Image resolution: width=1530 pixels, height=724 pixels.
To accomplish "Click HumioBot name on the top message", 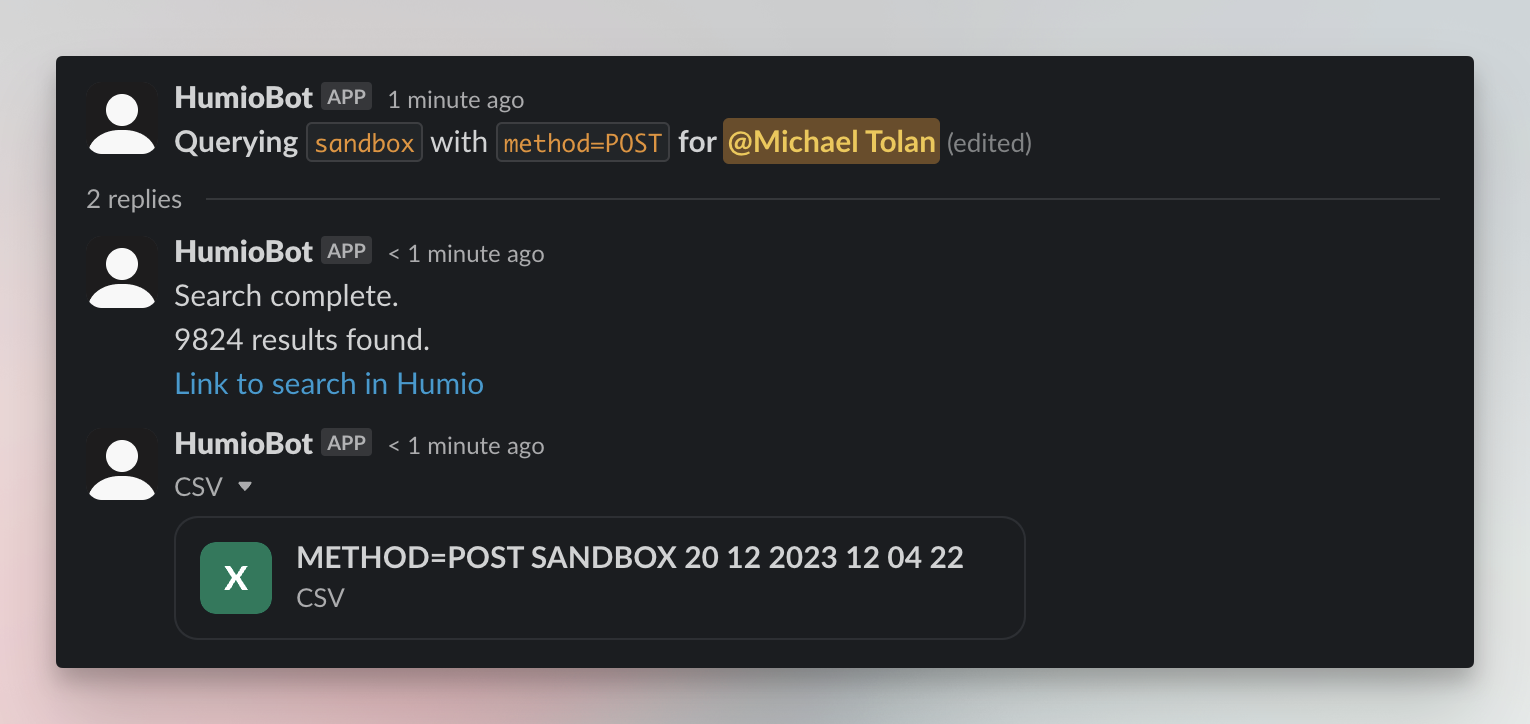I will click(x=244, y=98).
